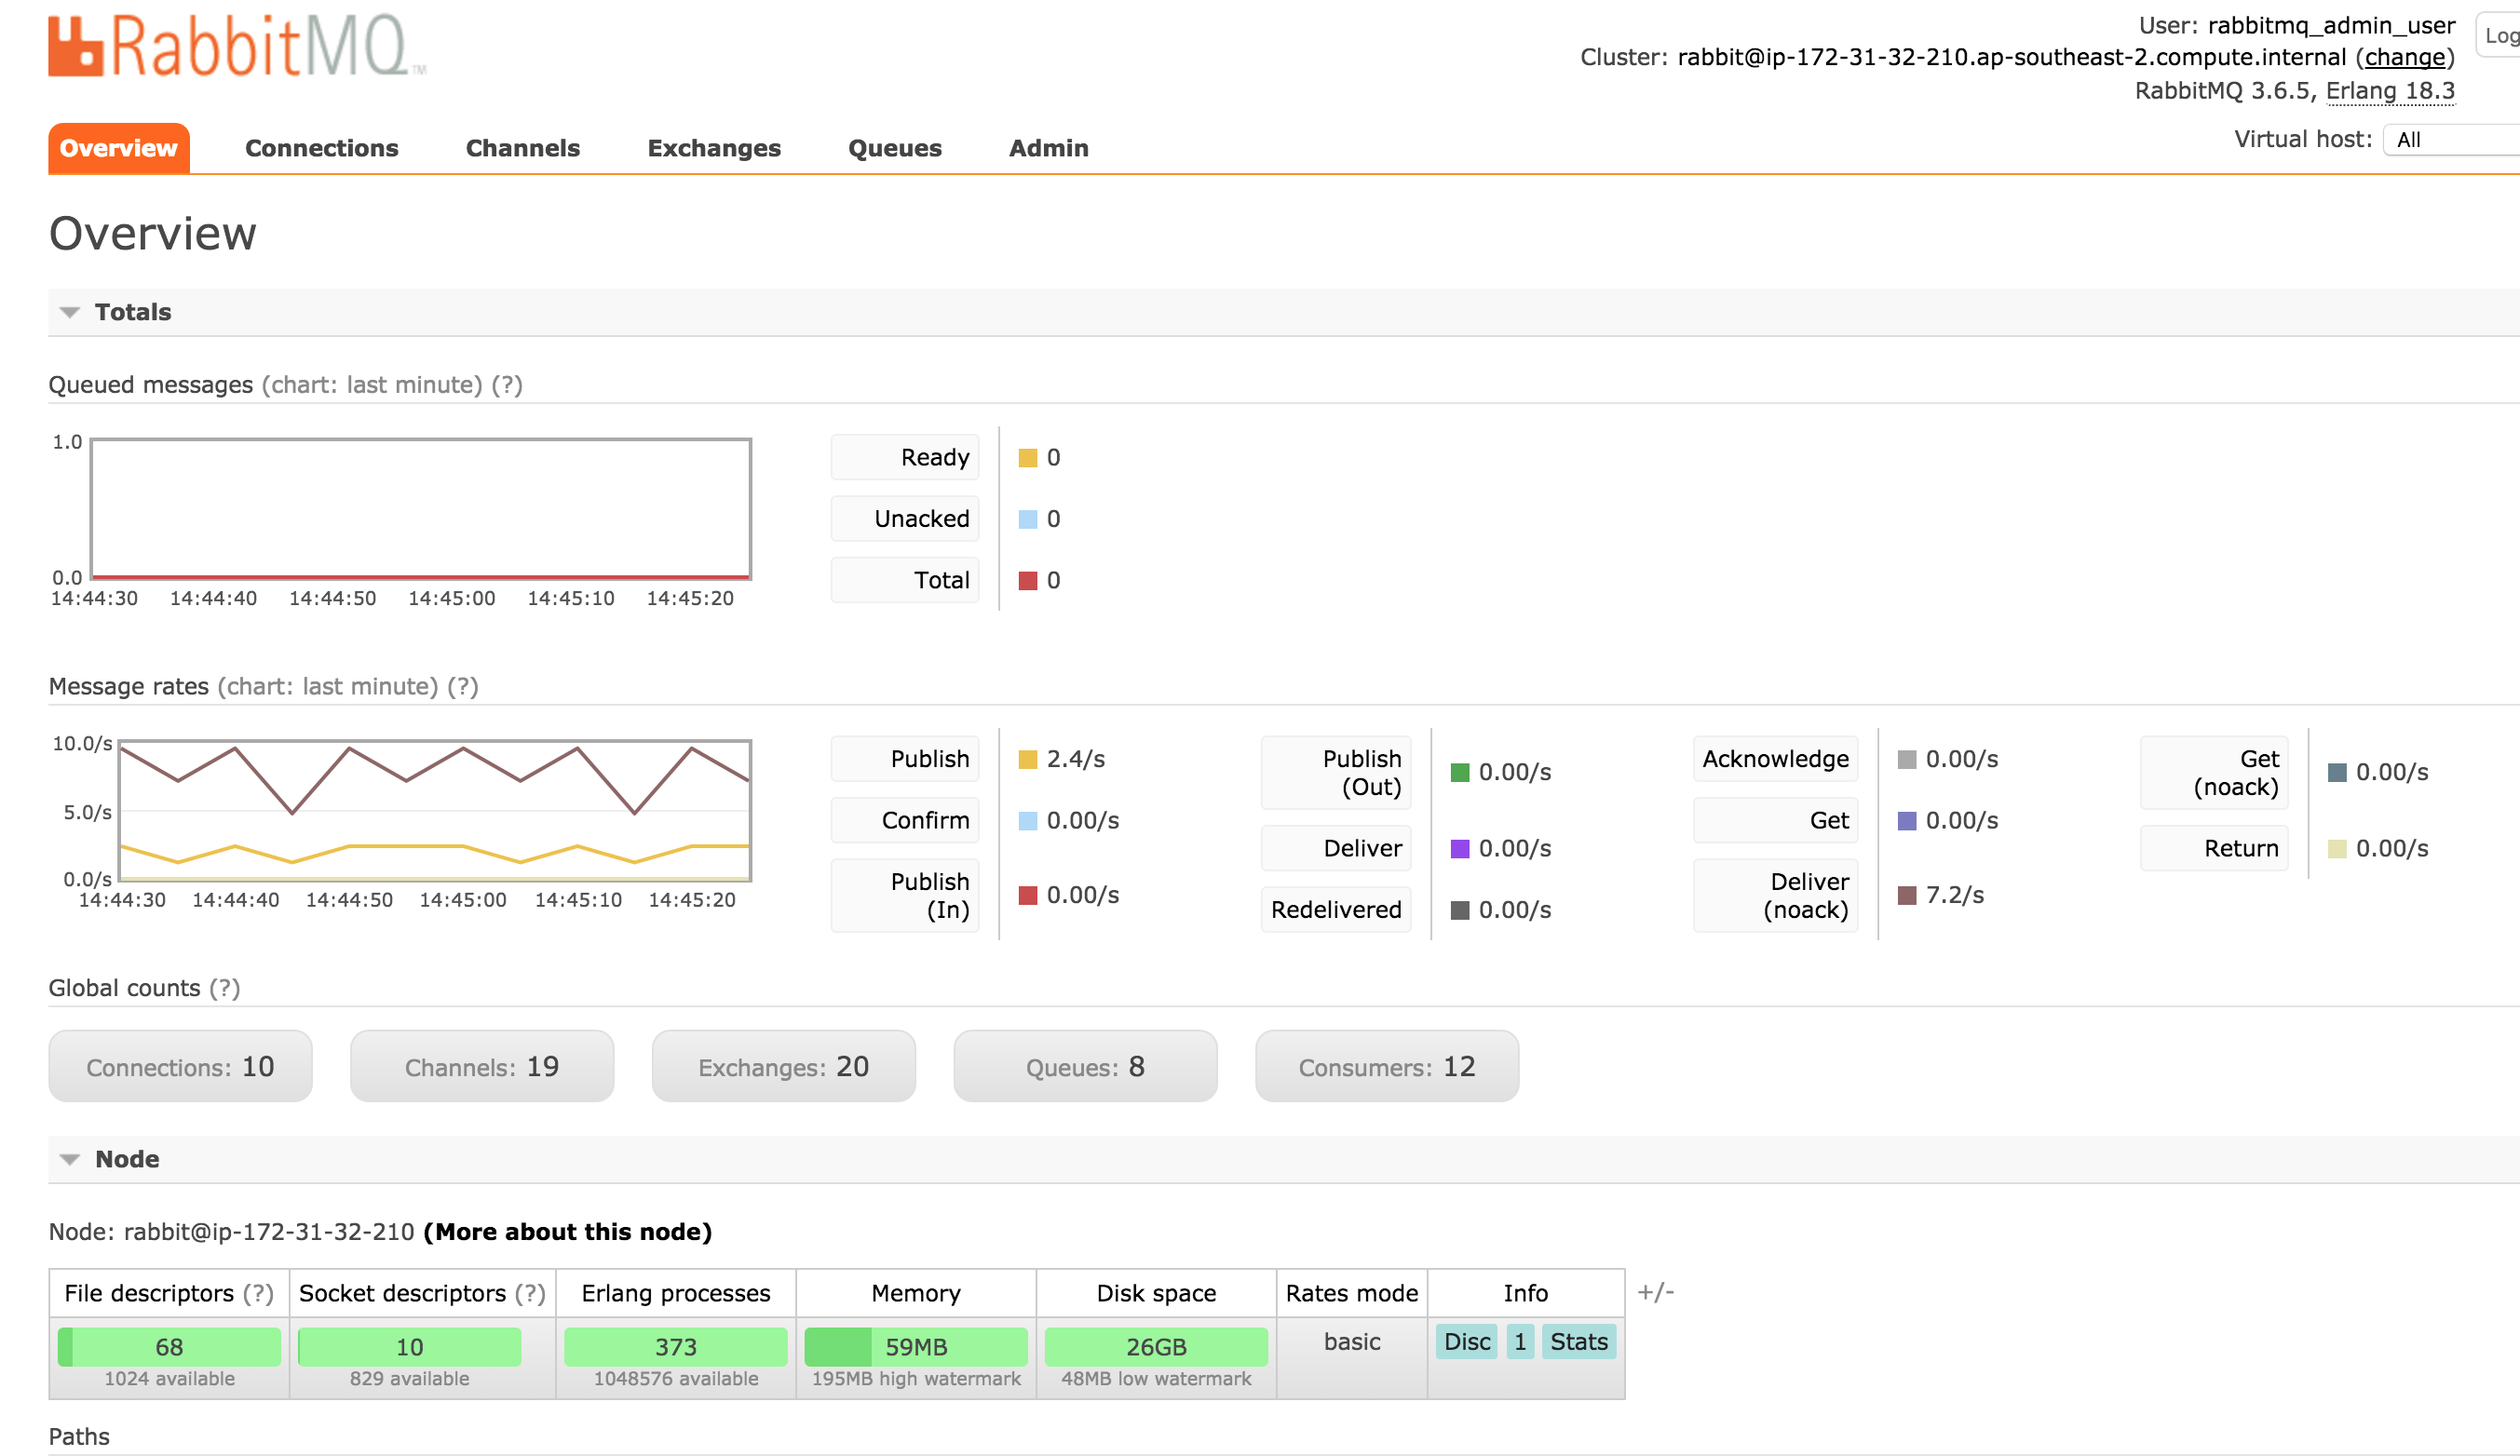Switch to the Connections tab
Image resolution: width=2520 pixels, height=1456 pixels.
321,148
